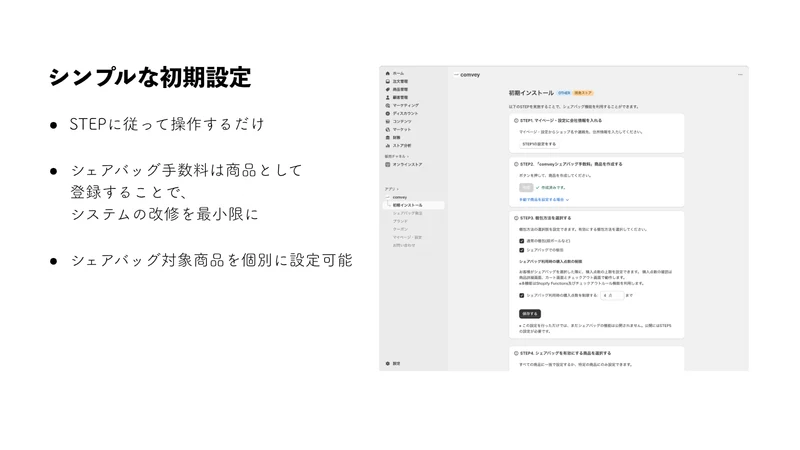Image resolution: width=800 pixels, height=450 pixels.
Task: Click the マーケティング marketing icon
Action: pos(388,106)
